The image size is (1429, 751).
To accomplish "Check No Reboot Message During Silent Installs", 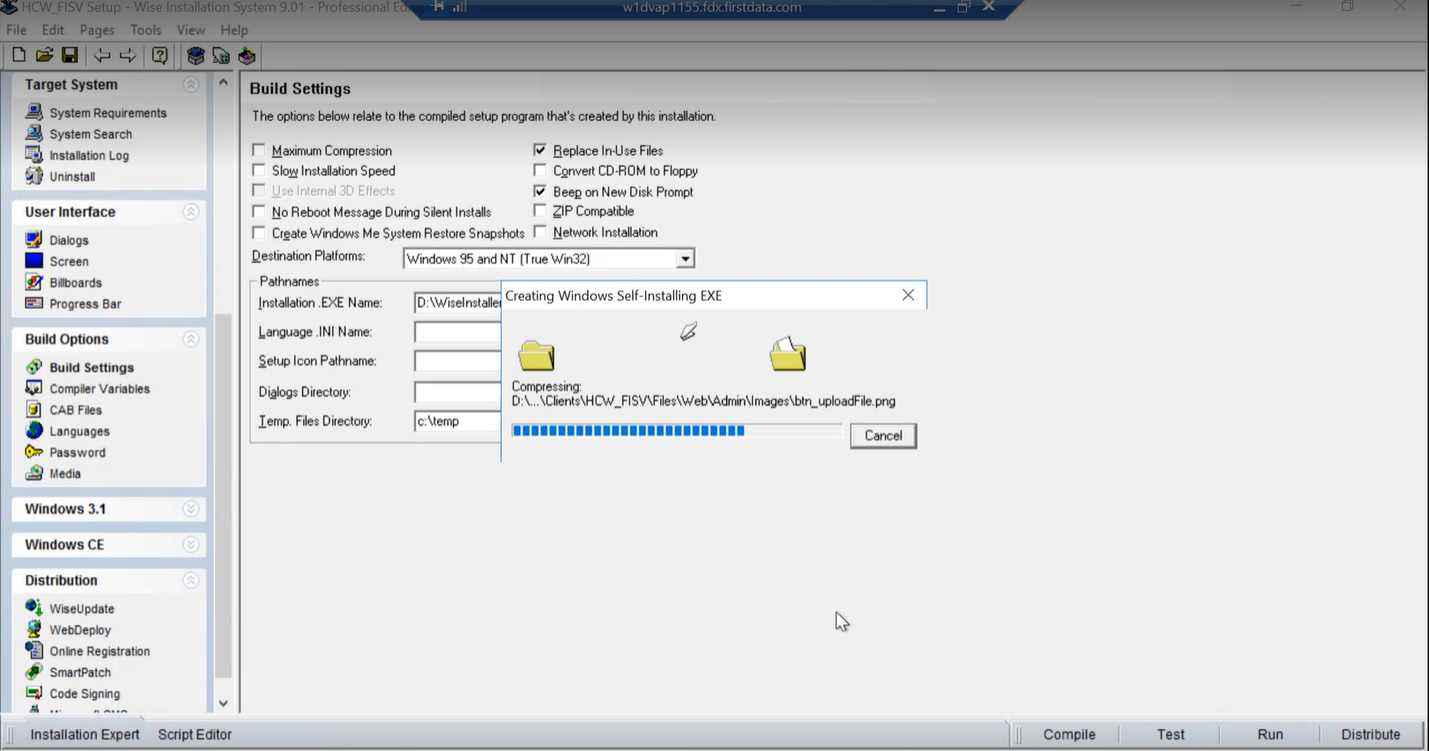I will tap(259, 212).
